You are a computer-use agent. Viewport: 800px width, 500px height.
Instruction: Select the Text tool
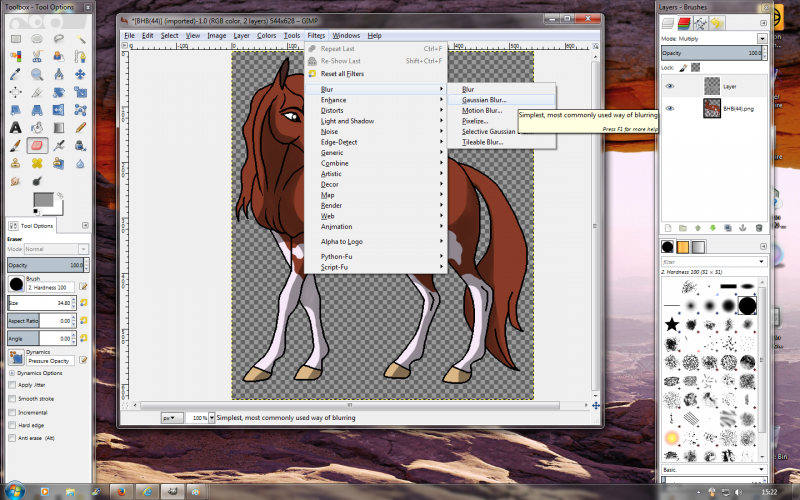coord(15,128)
